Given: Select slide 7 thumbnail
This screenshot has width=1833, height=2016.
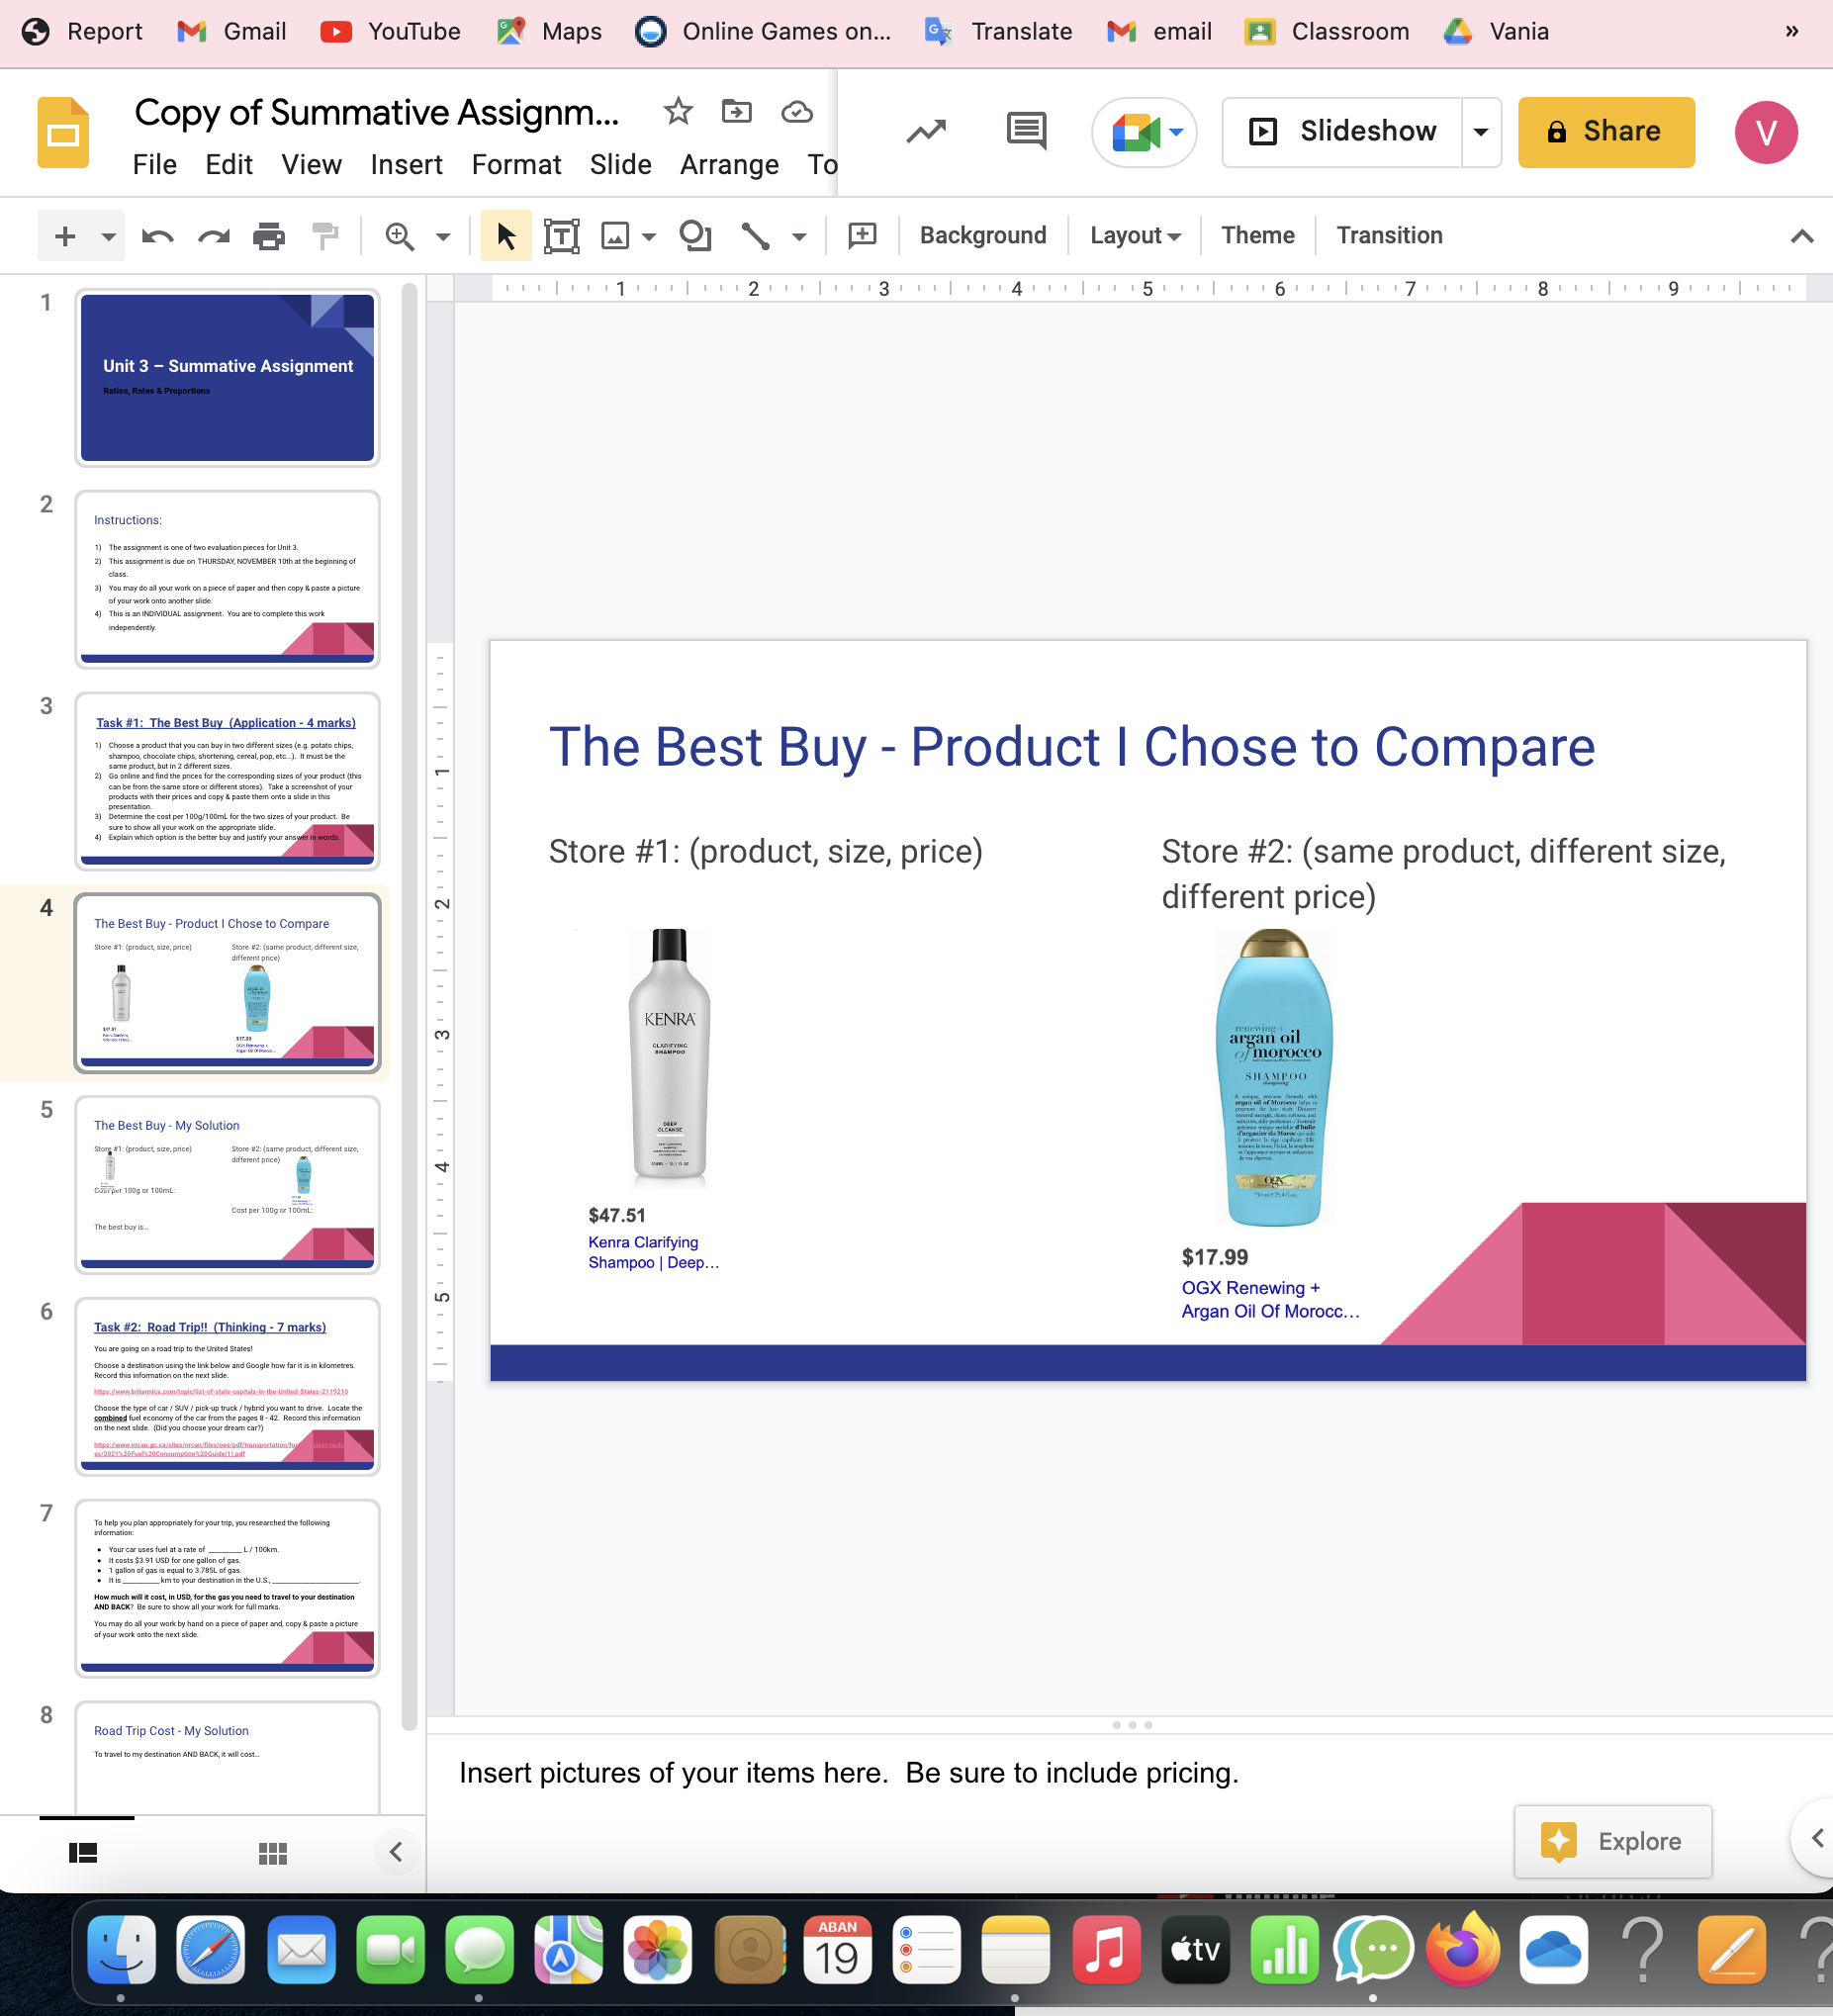Looking at the screenshot, I should click(x=228, y=1588).
